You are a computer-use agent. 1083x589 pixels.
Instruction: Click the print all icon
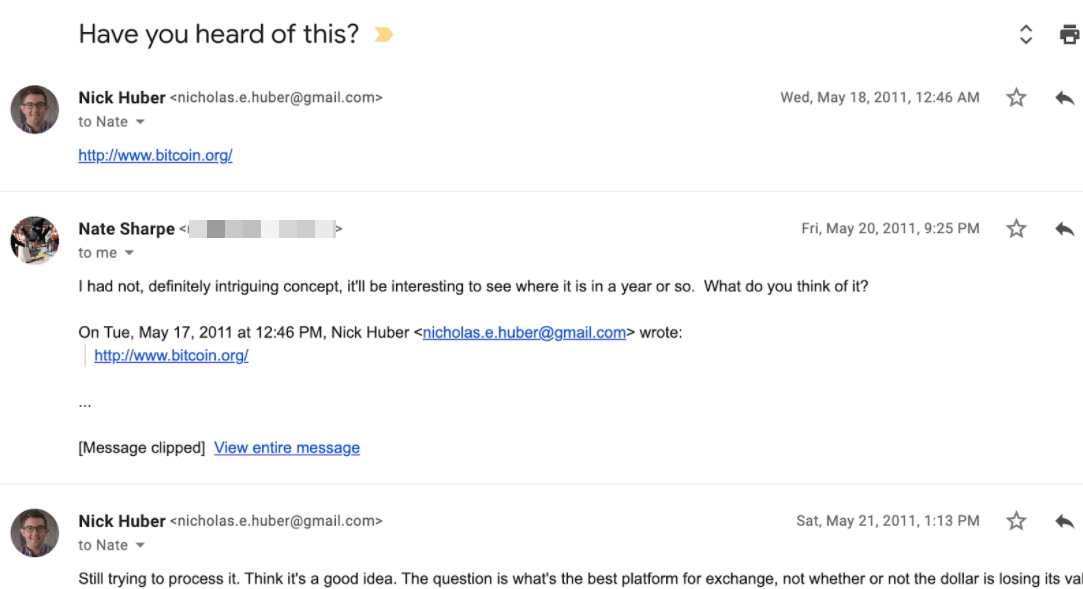point(1069,35)
